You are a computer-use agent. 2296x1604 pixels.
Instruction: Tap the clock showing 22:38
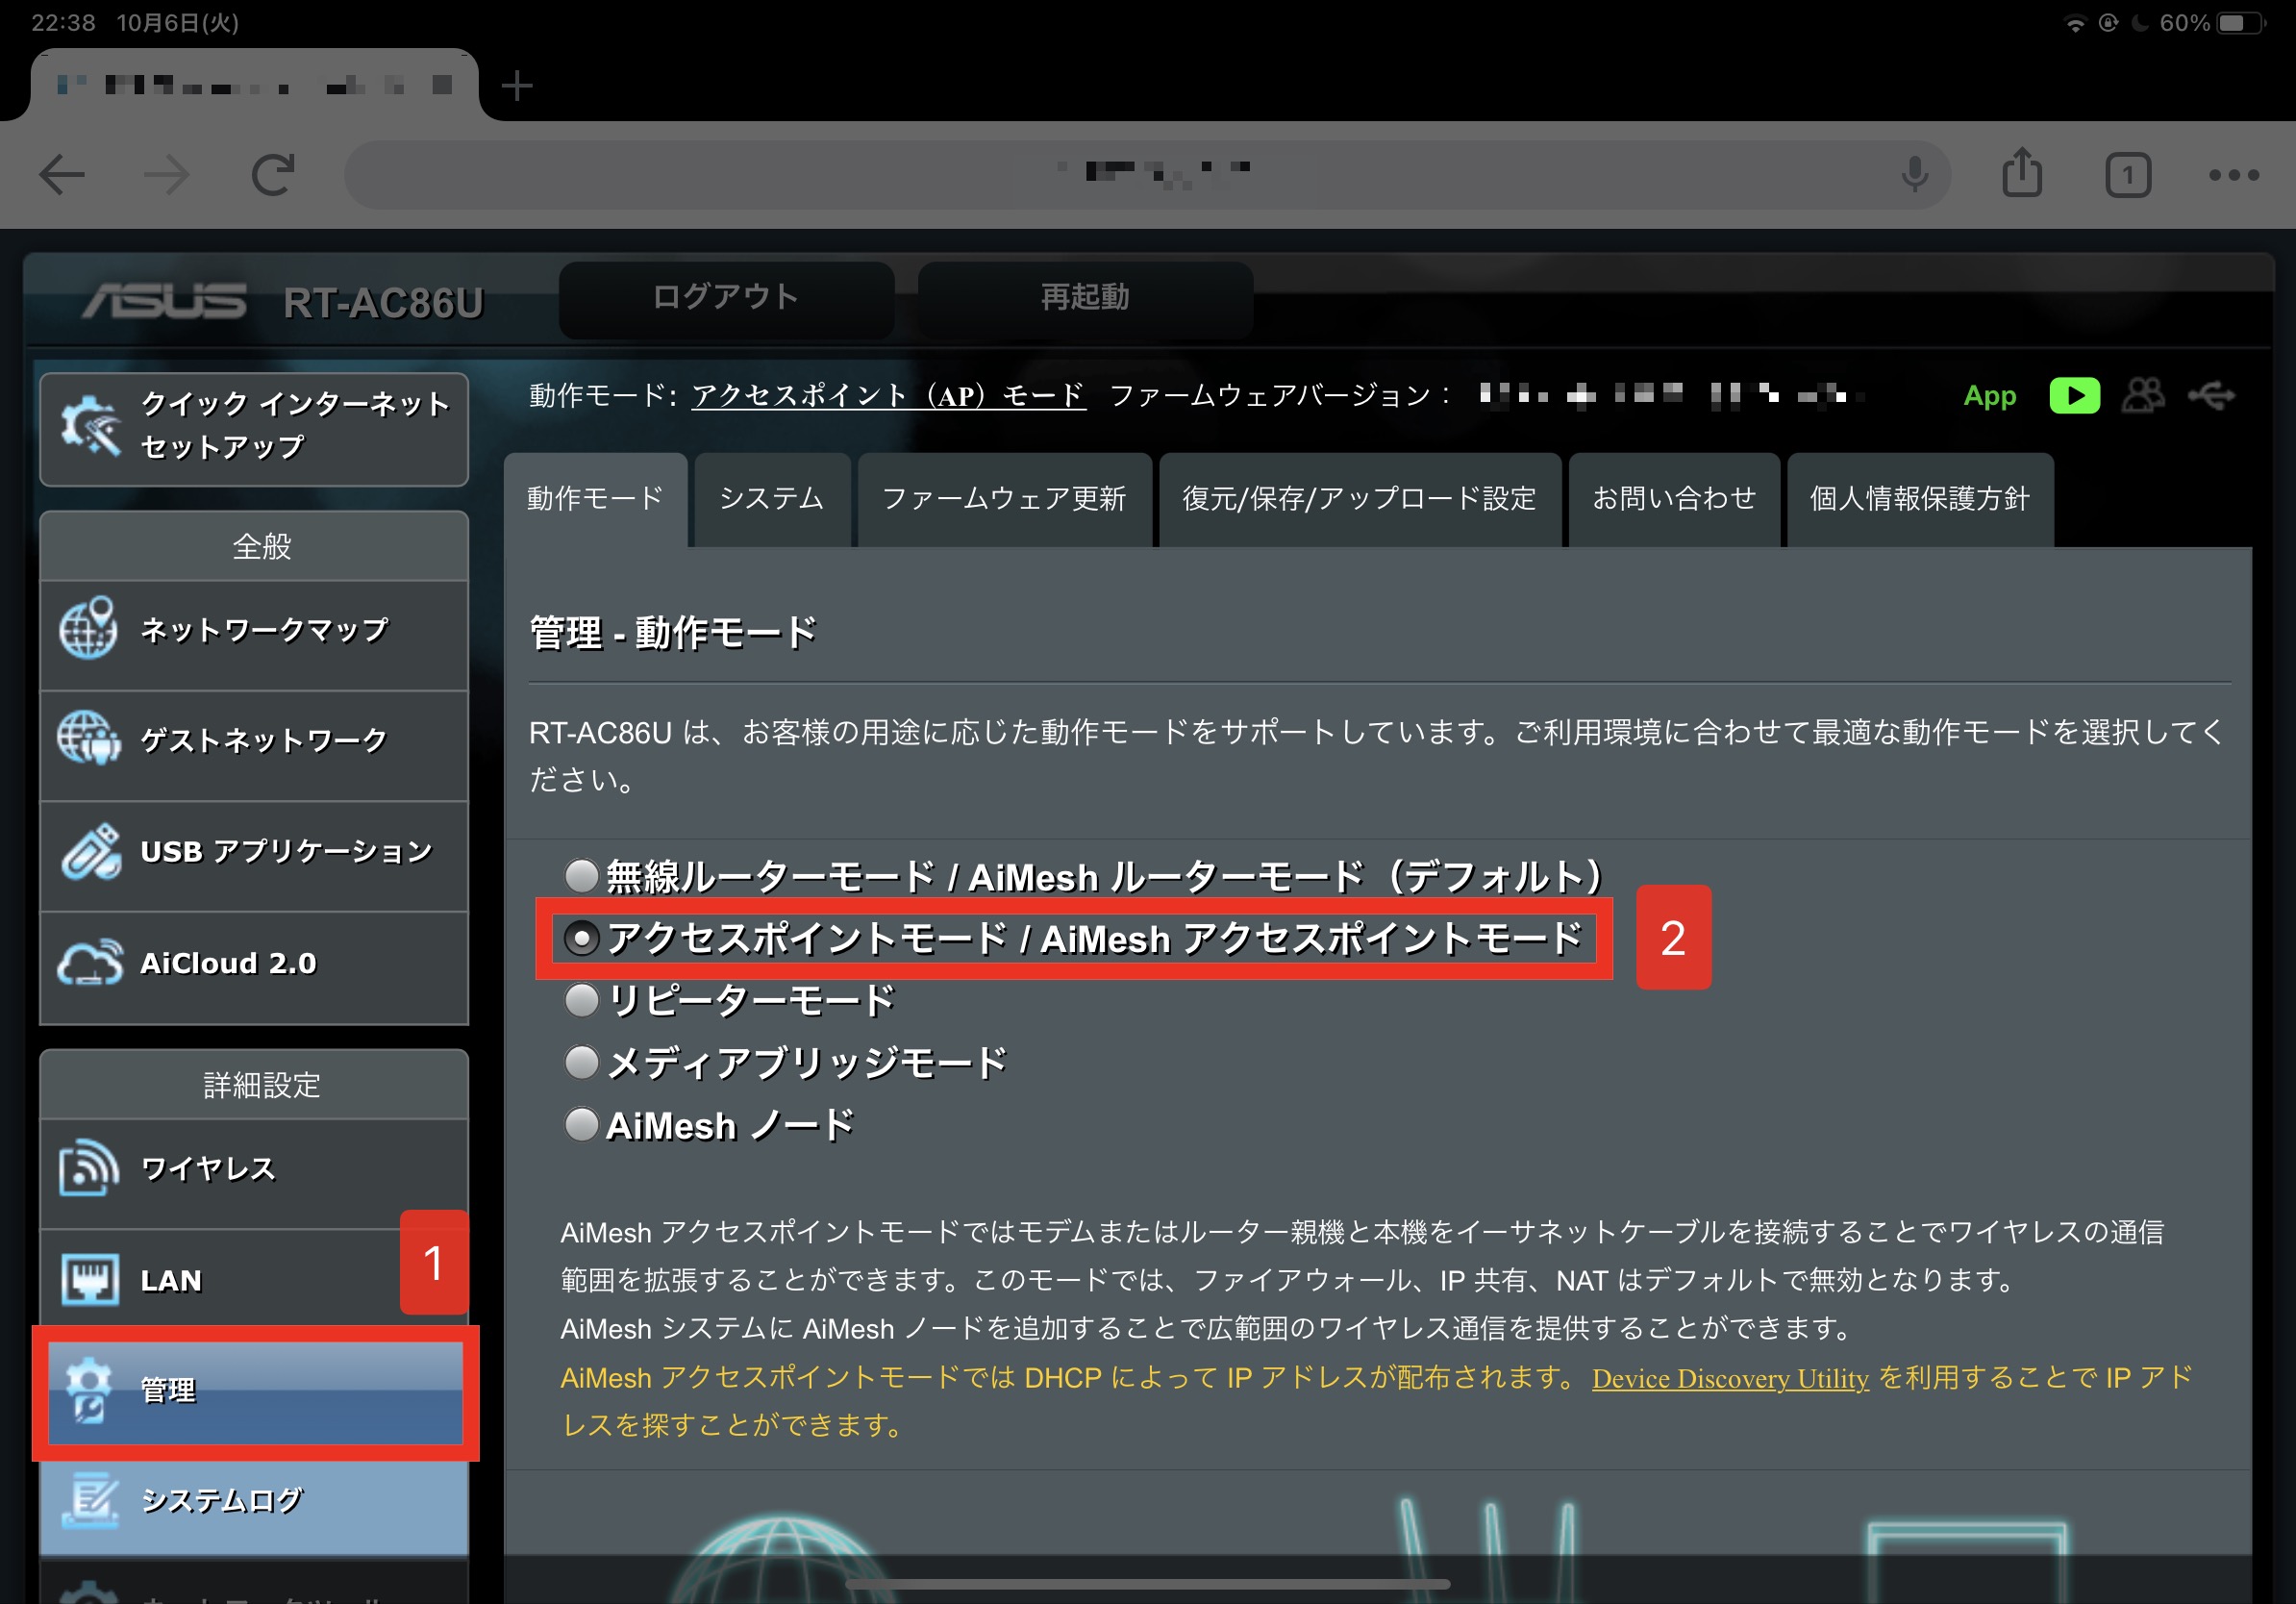coord(63,23)
